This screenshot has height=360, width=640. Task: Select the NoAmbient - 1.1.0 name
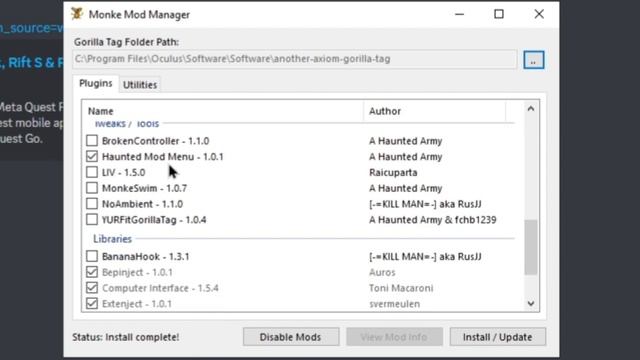(142, 204)
